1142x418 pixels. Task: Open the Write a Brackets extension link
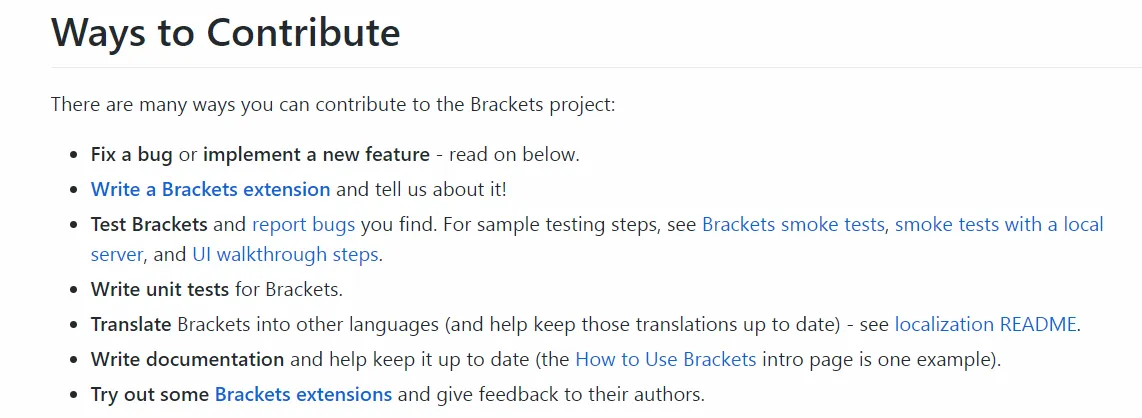click(210, 189)
